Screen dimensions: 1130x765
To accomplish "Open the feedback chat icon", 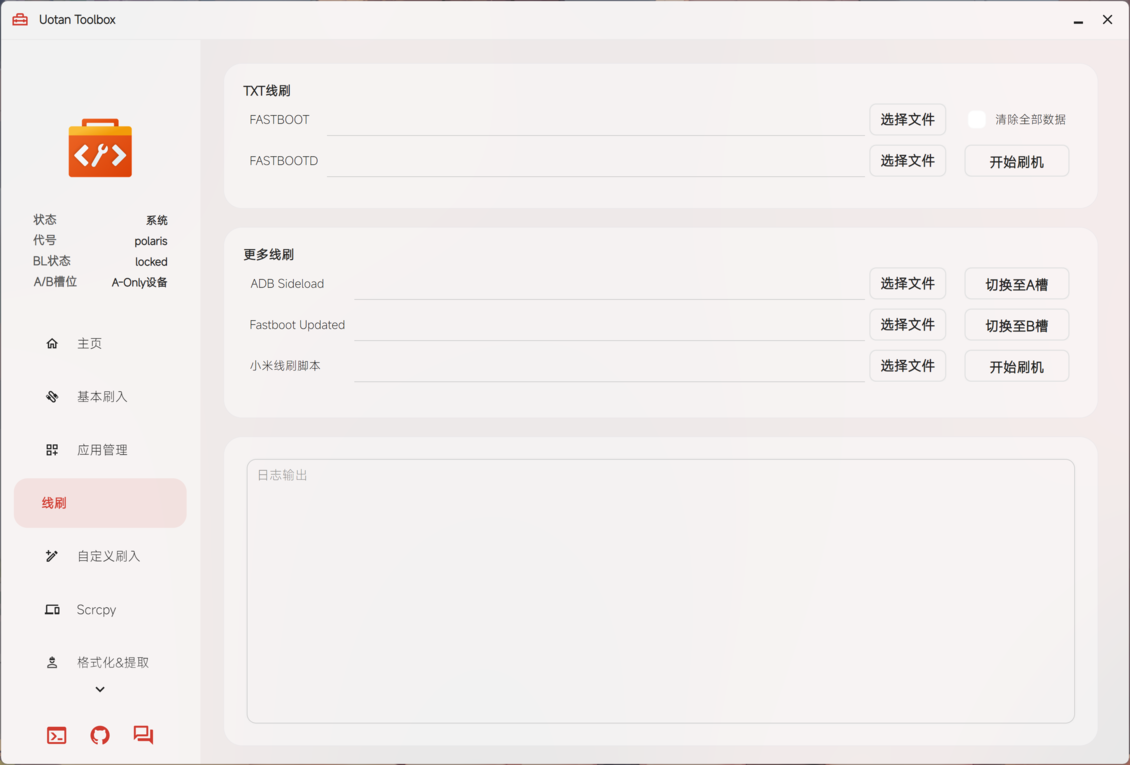I will (143, 735).
